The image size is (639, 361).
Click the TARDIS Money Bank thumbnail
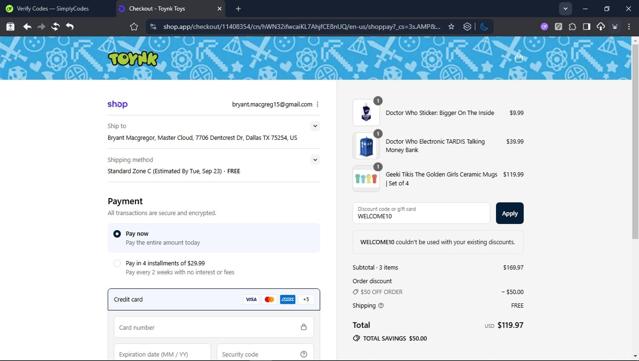point(366,145)
